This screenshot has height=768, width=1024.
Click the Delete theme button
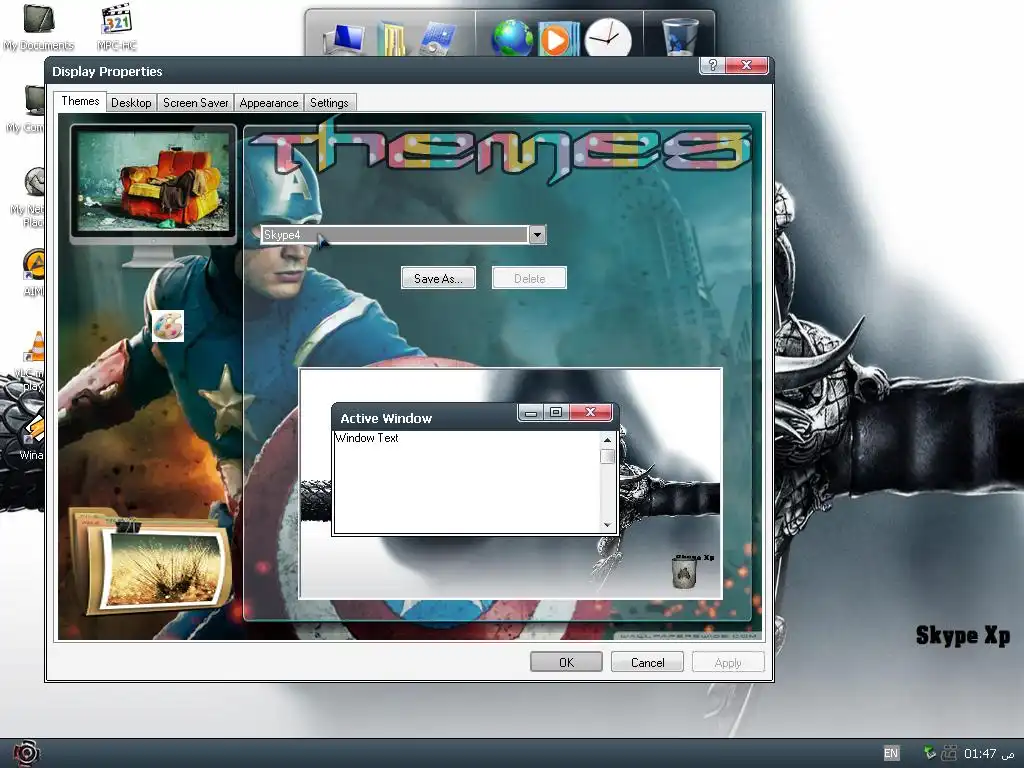(x=529, y=278)
